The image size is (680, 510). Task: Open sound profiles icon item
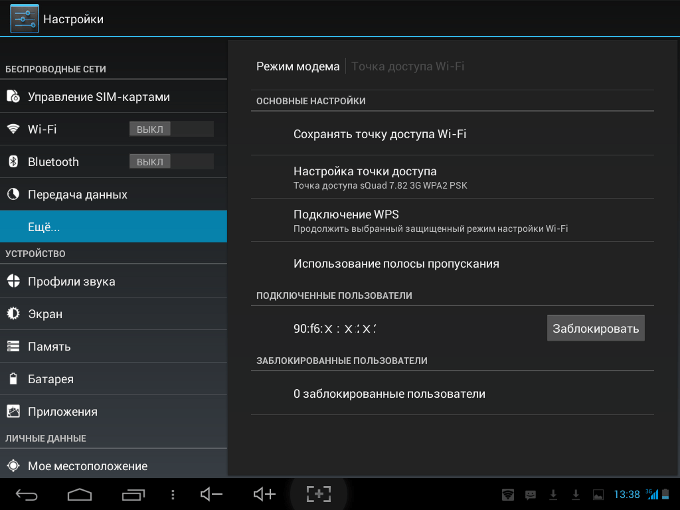pyautogui.click(x=13, y=281)
